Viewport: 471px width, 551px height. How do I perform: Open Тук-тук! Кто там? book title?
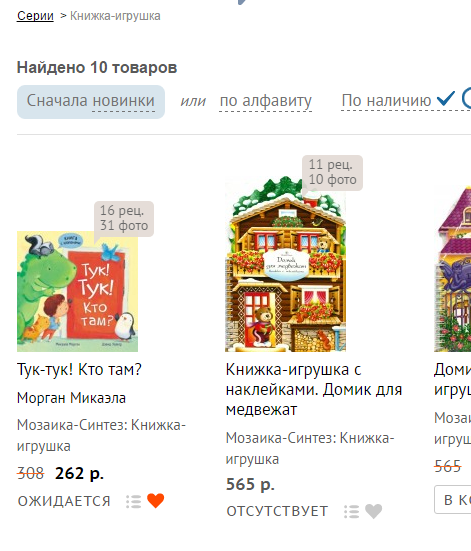click(x=79, y=370)
